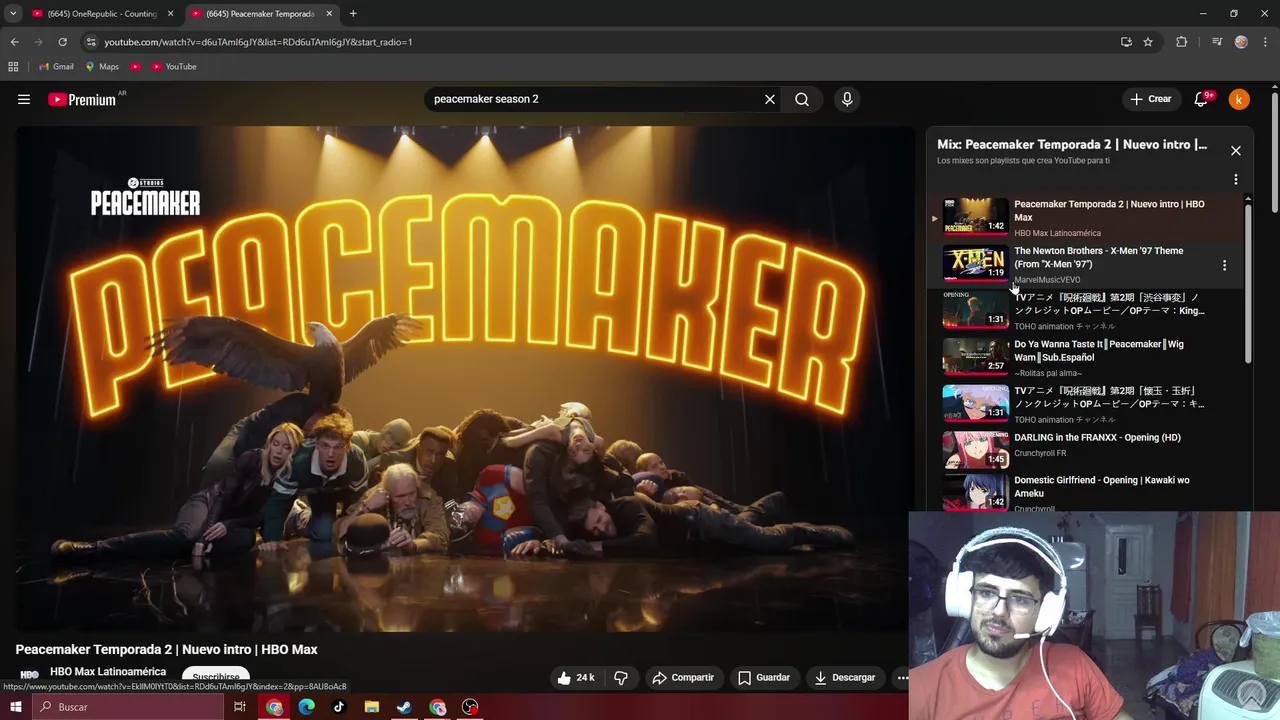The image size is (1280, 720).
Task: Reload the page in Chrome
Action: pos(62,42)
